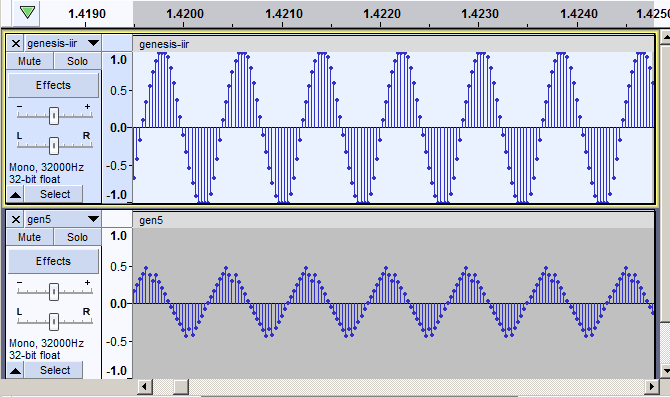The height and width of the screenshot is (397, 670).
Task: Collapse the gen5 track with up arrow
Action: 15,371
